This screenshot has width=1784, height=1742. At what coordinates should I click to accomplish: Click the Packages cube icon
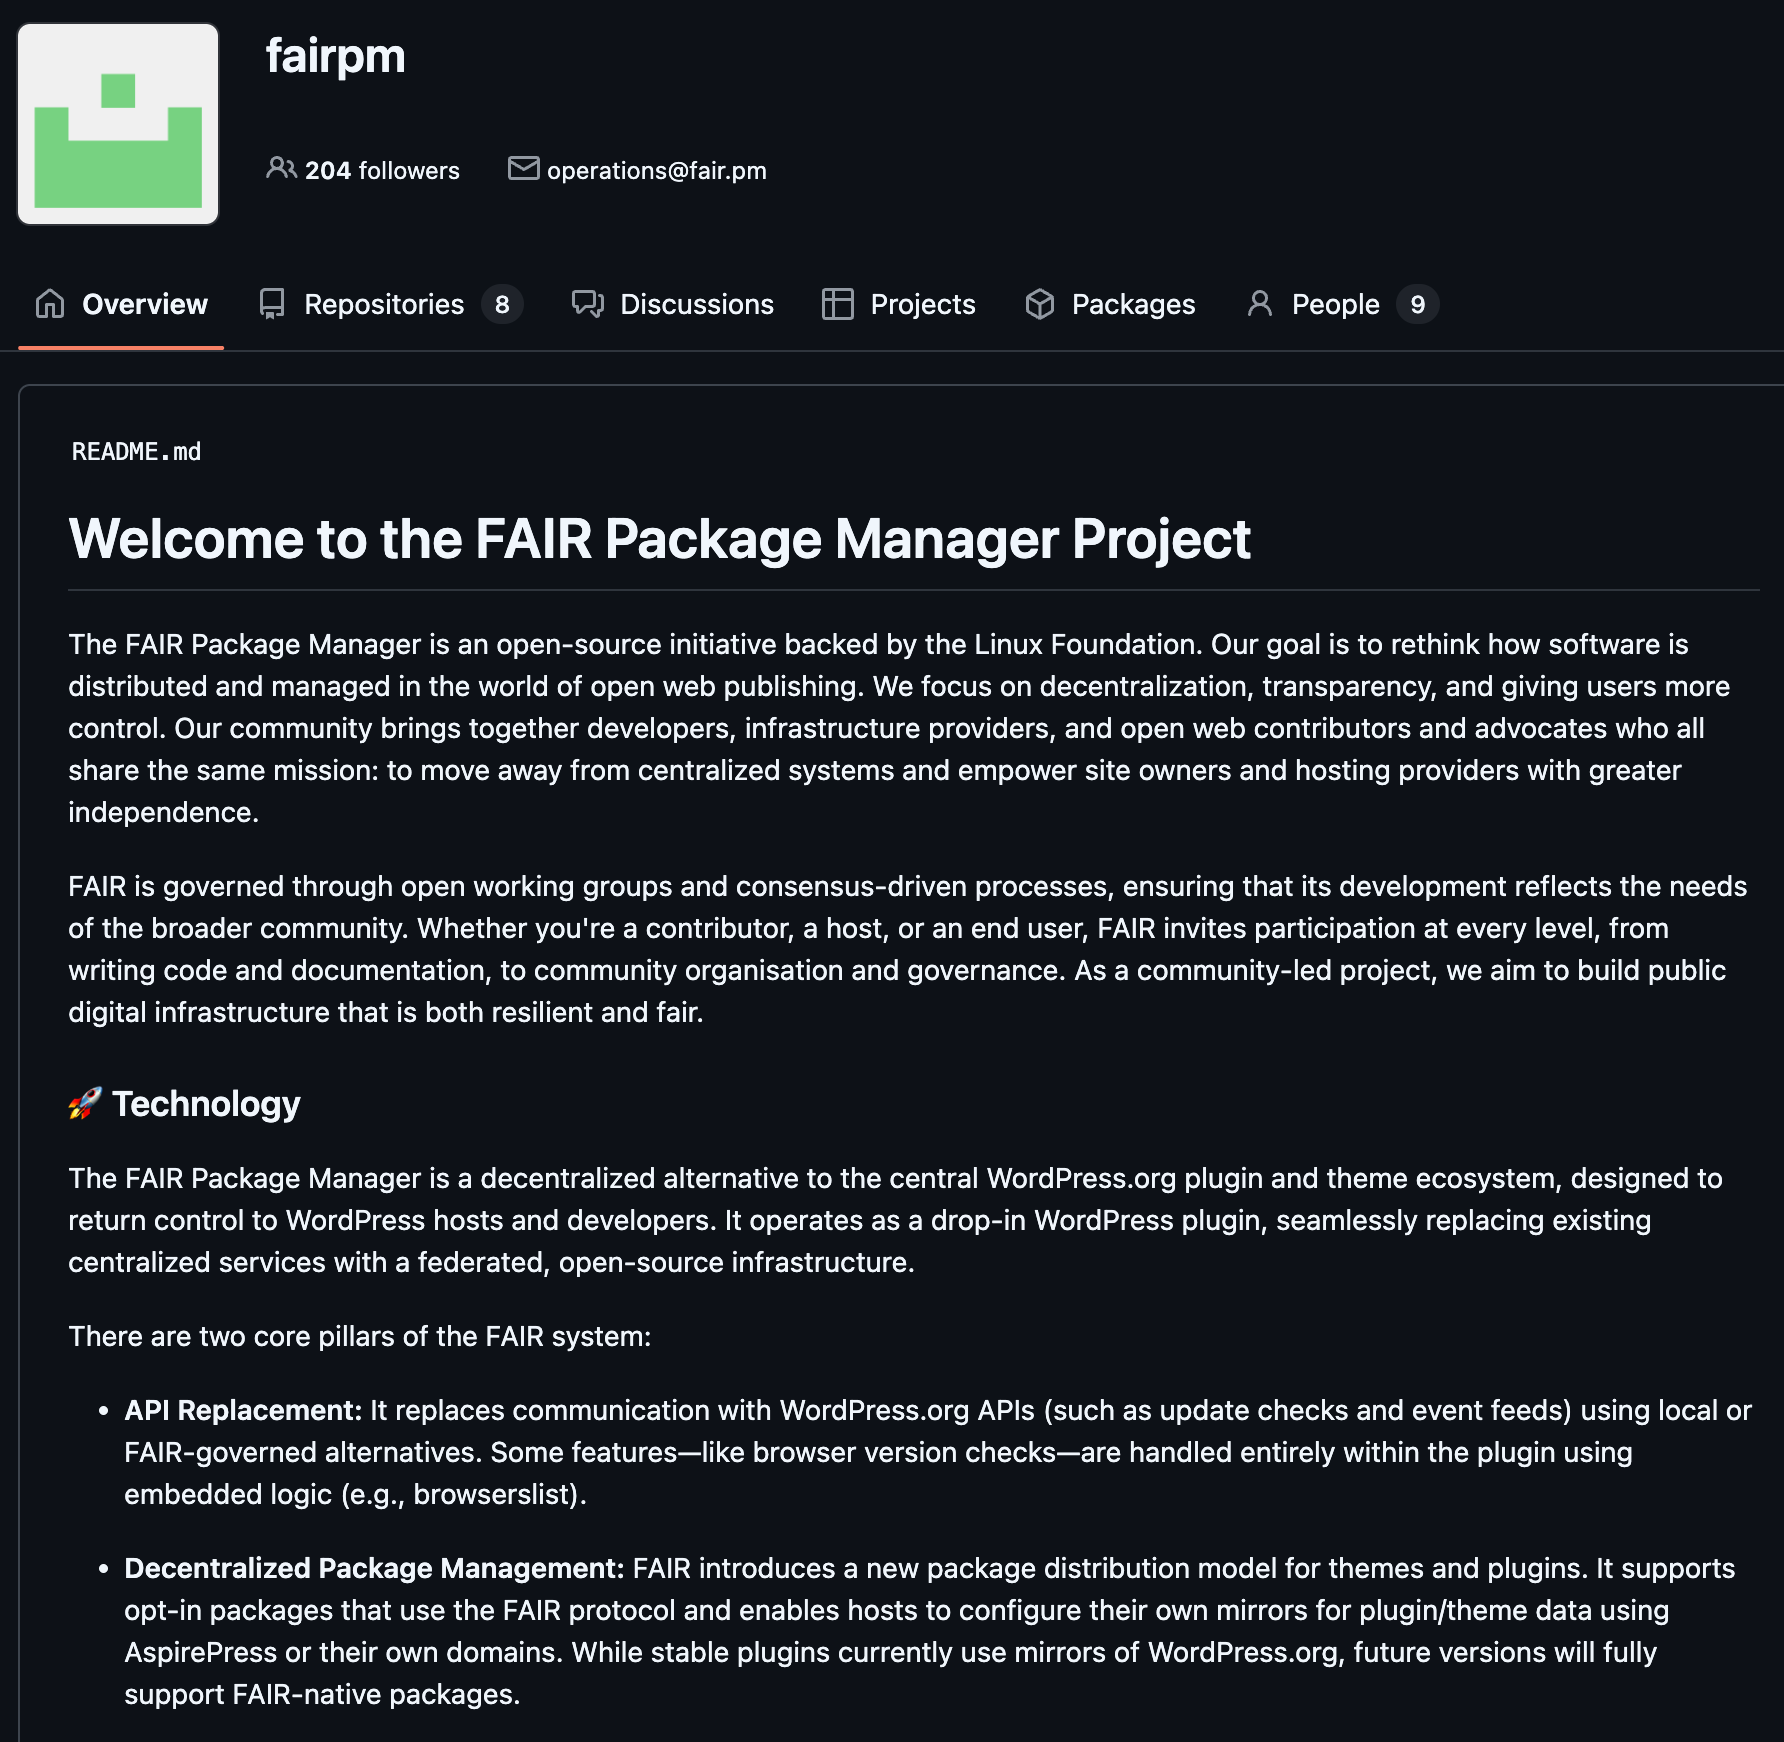pyautogui.click(x=1040, y=304)
